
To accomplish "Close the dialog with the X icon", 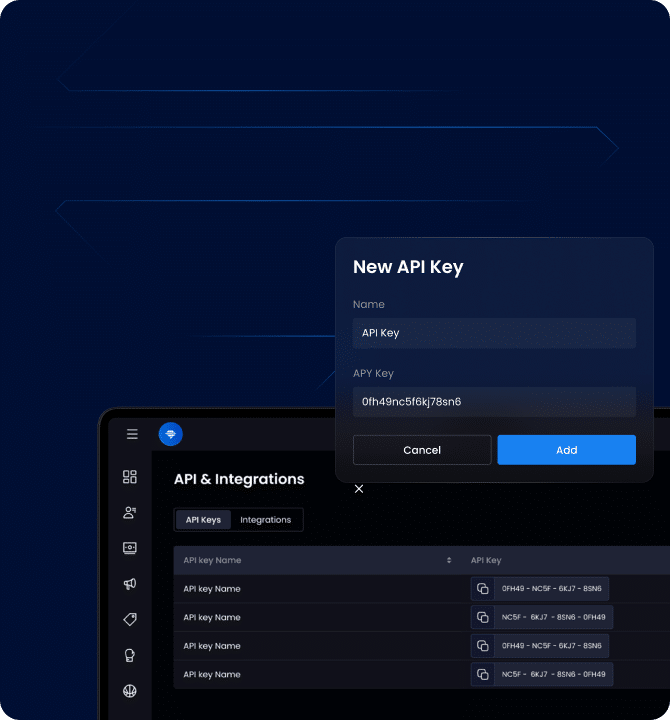I will [359, 489].
